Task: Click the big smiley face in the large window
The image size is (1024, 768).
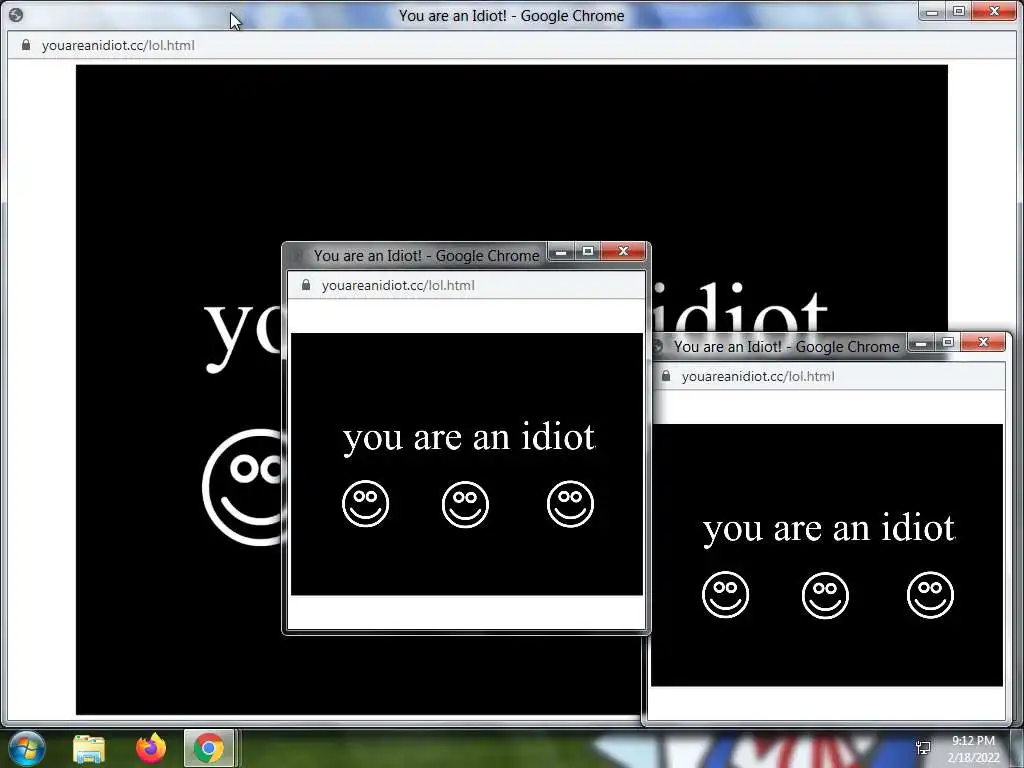Action: (x=244, y=487)
